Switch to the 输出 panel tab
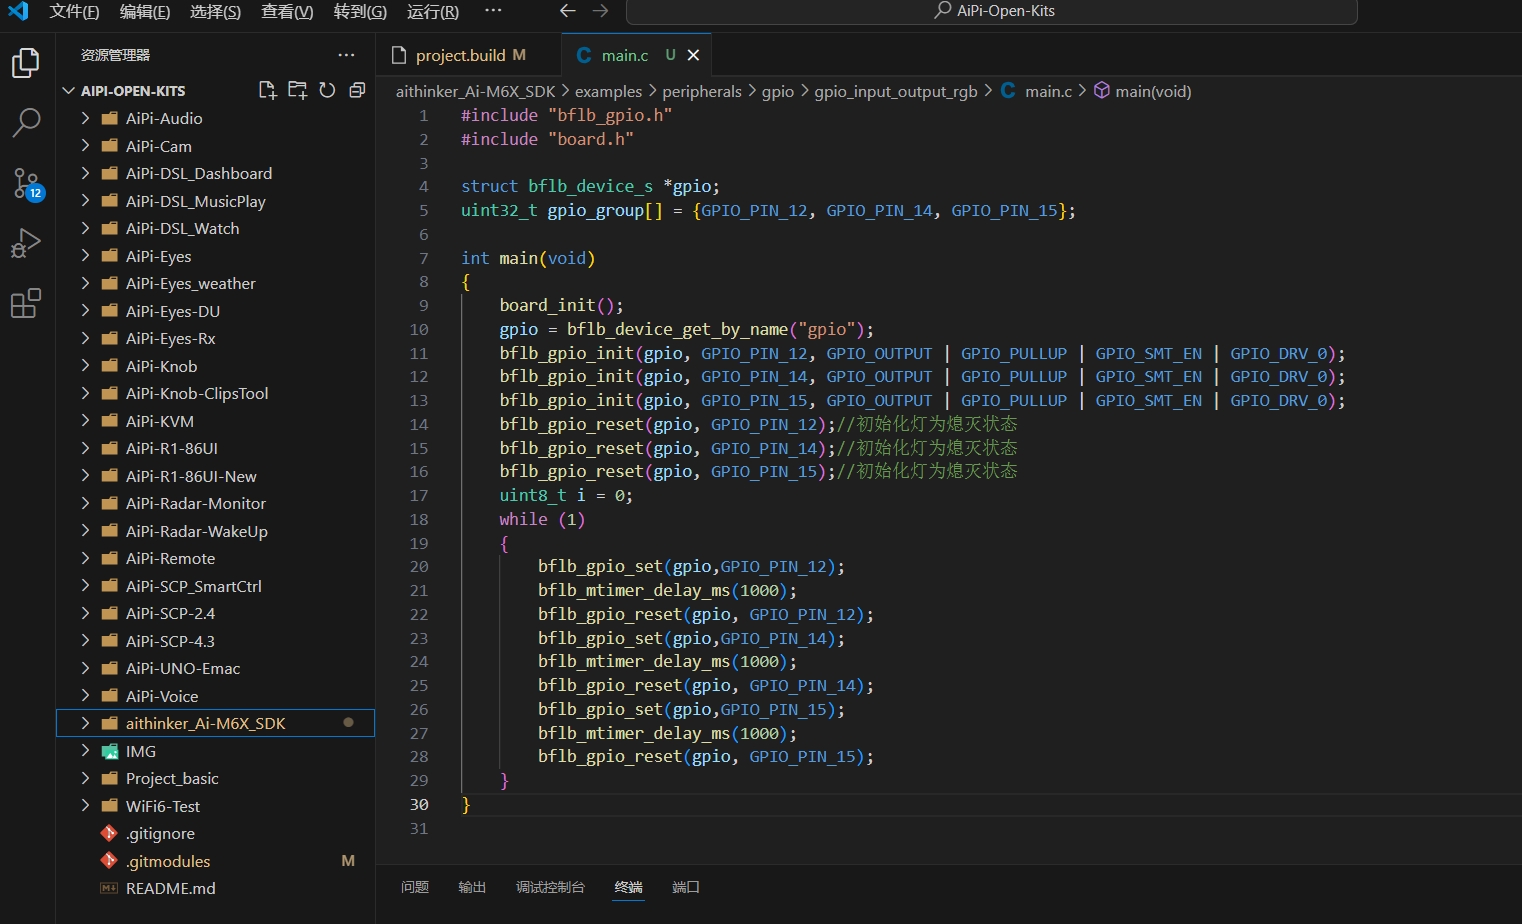1522x924 pixels. [472, 887]
